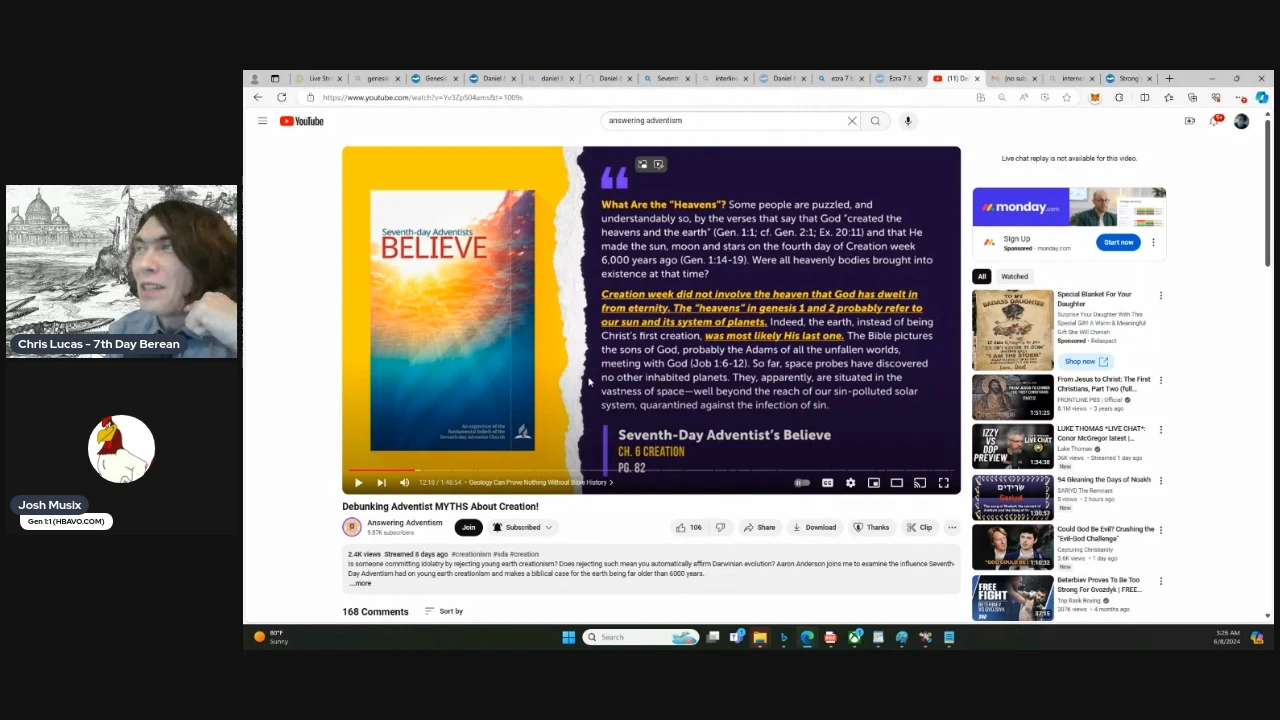
Task: Open Answering Adventism channel avatar
Action: (x=352, y=527)
